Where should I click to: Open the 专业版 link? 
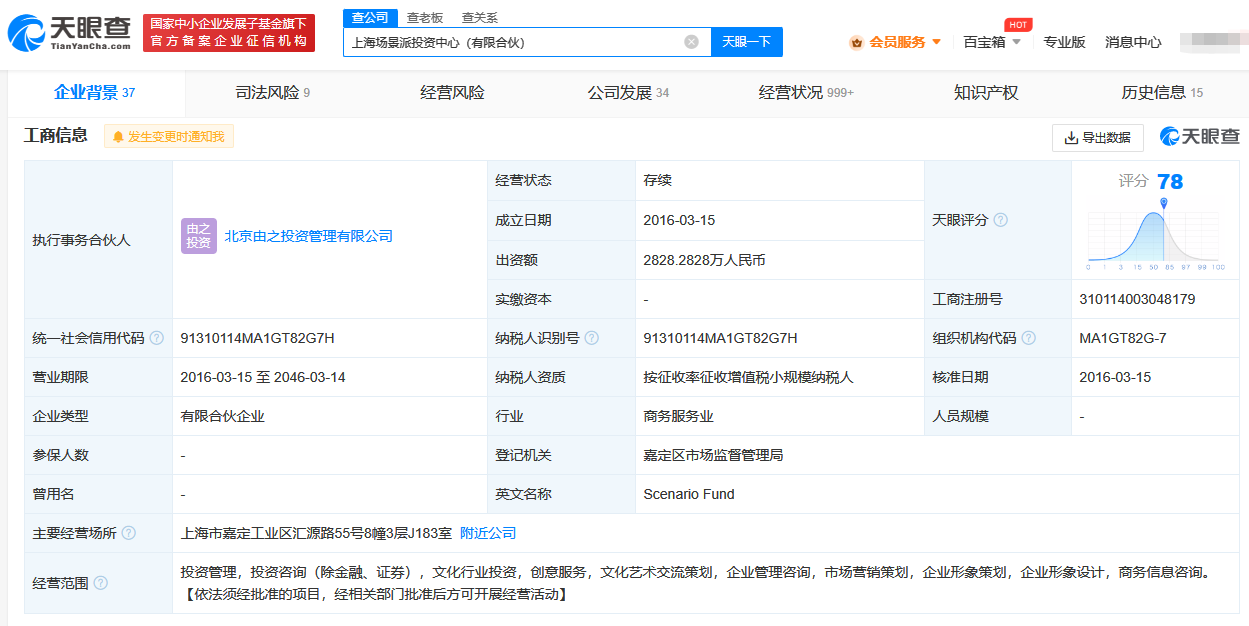click(1064, 42)
